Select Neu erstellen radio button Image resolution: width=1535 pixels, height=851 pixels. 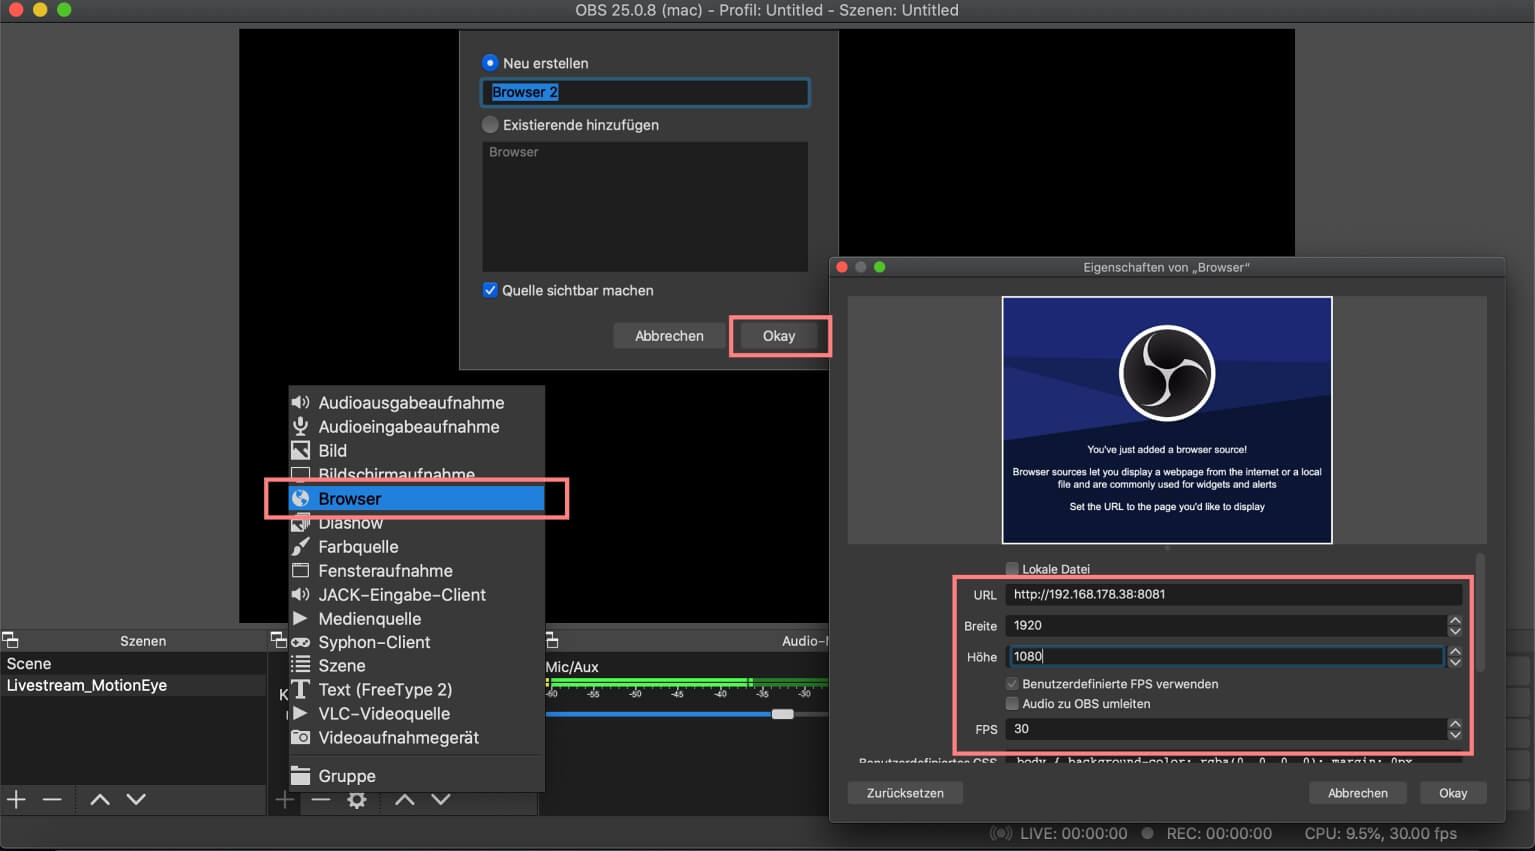point(490,62)
